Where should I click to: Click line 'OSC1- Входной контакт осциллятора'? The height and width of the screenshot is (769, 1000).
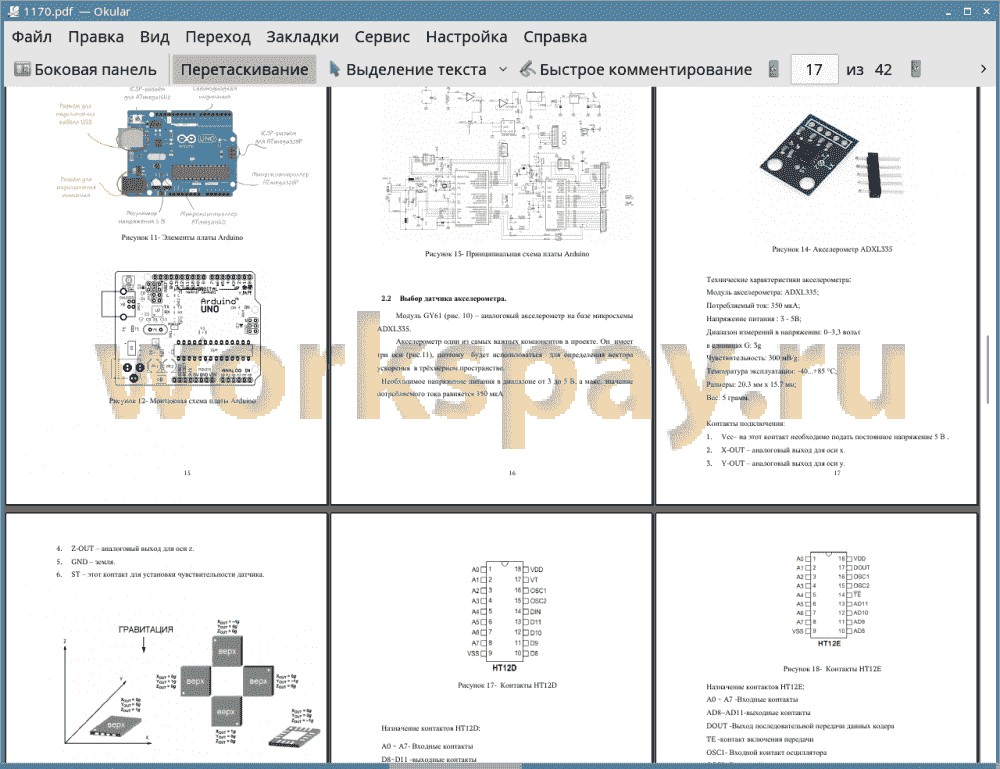click(x=766, y=753)
